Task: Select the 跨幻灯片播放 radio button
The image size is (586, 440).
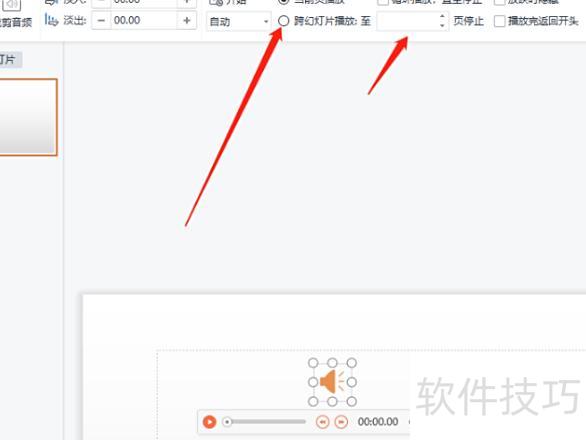Action: pos(284,21)
